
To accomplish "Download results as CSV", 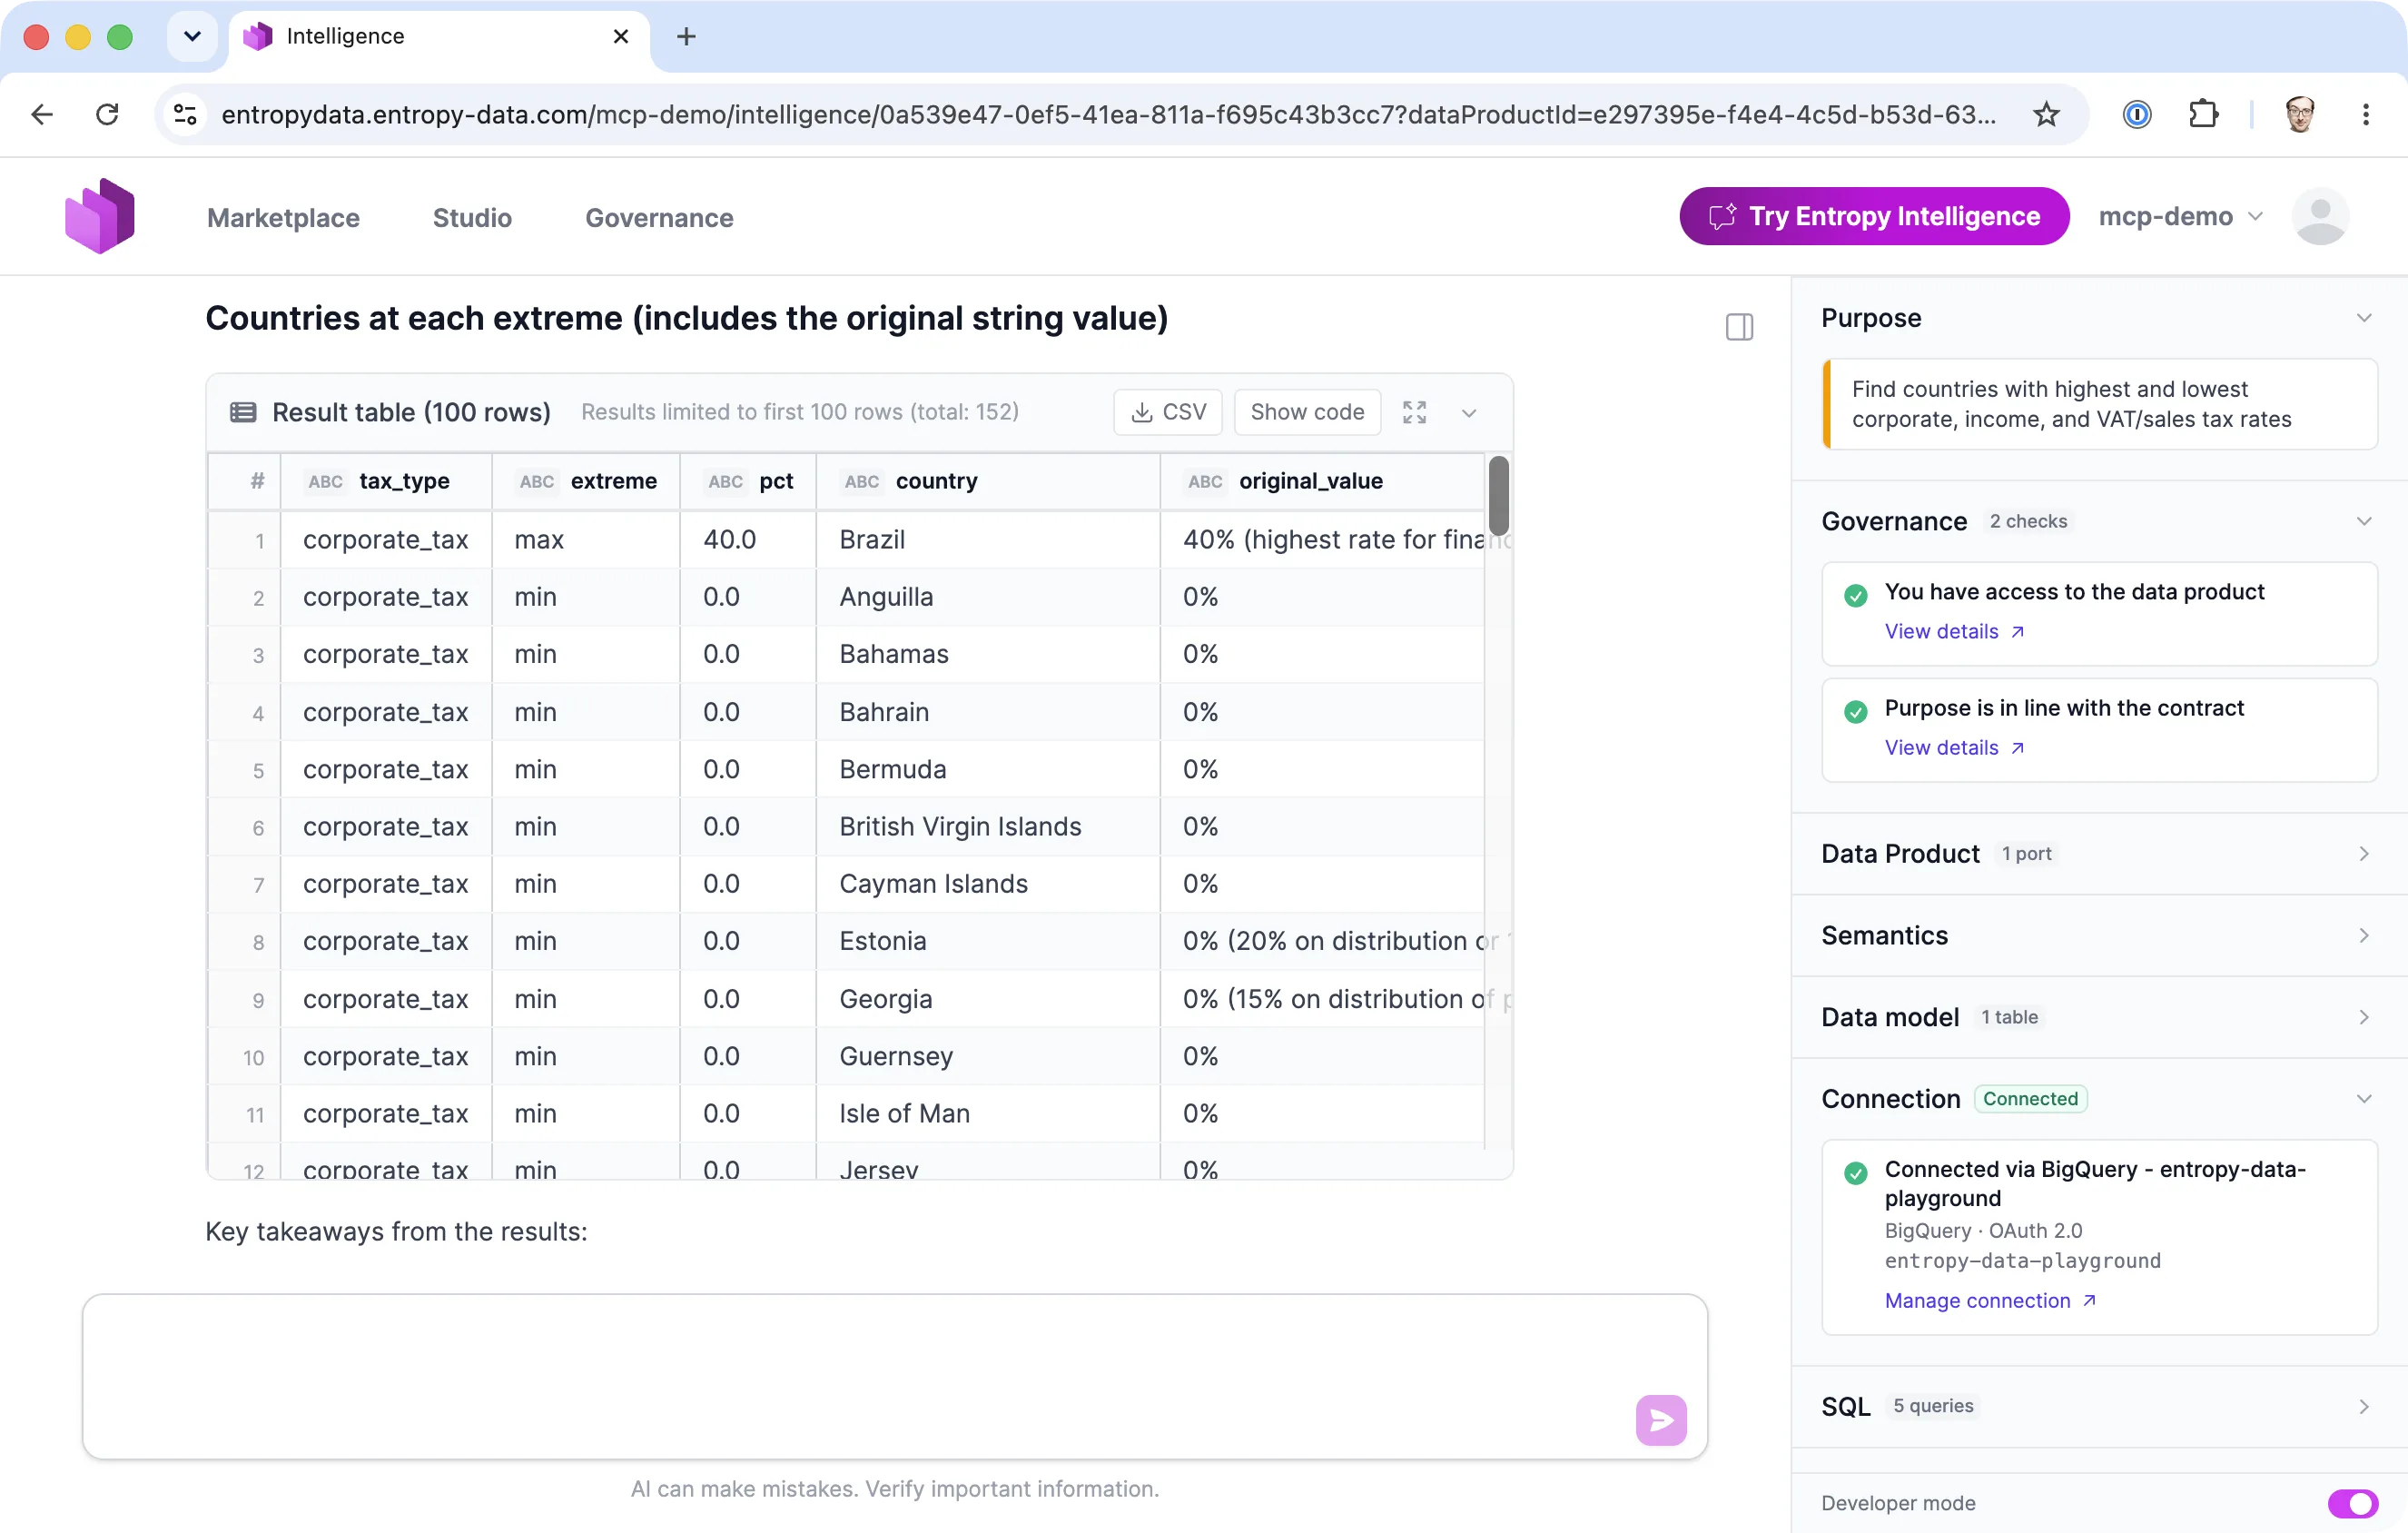I will (1168, 412).
